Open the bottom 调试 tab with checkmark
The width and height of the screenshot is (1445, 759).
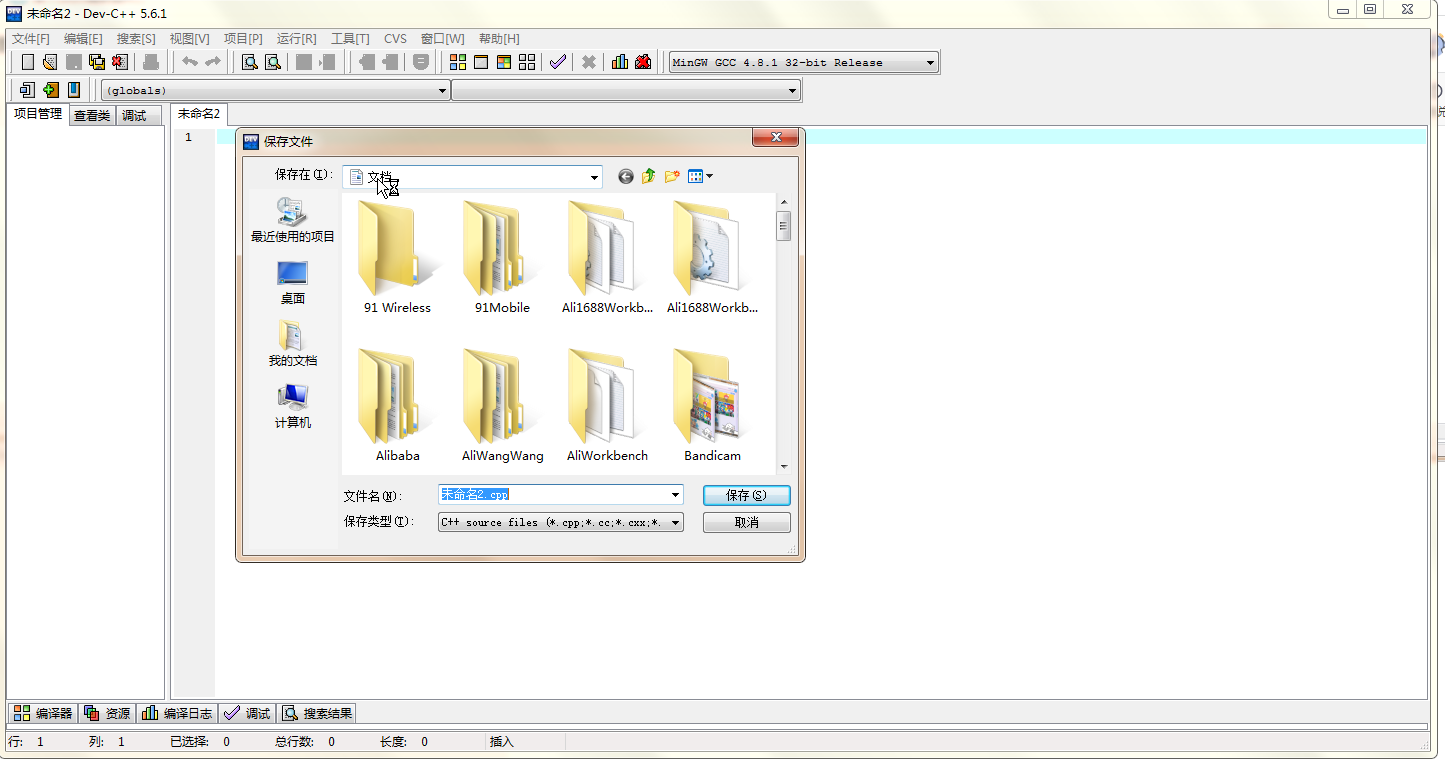point(247,713)
